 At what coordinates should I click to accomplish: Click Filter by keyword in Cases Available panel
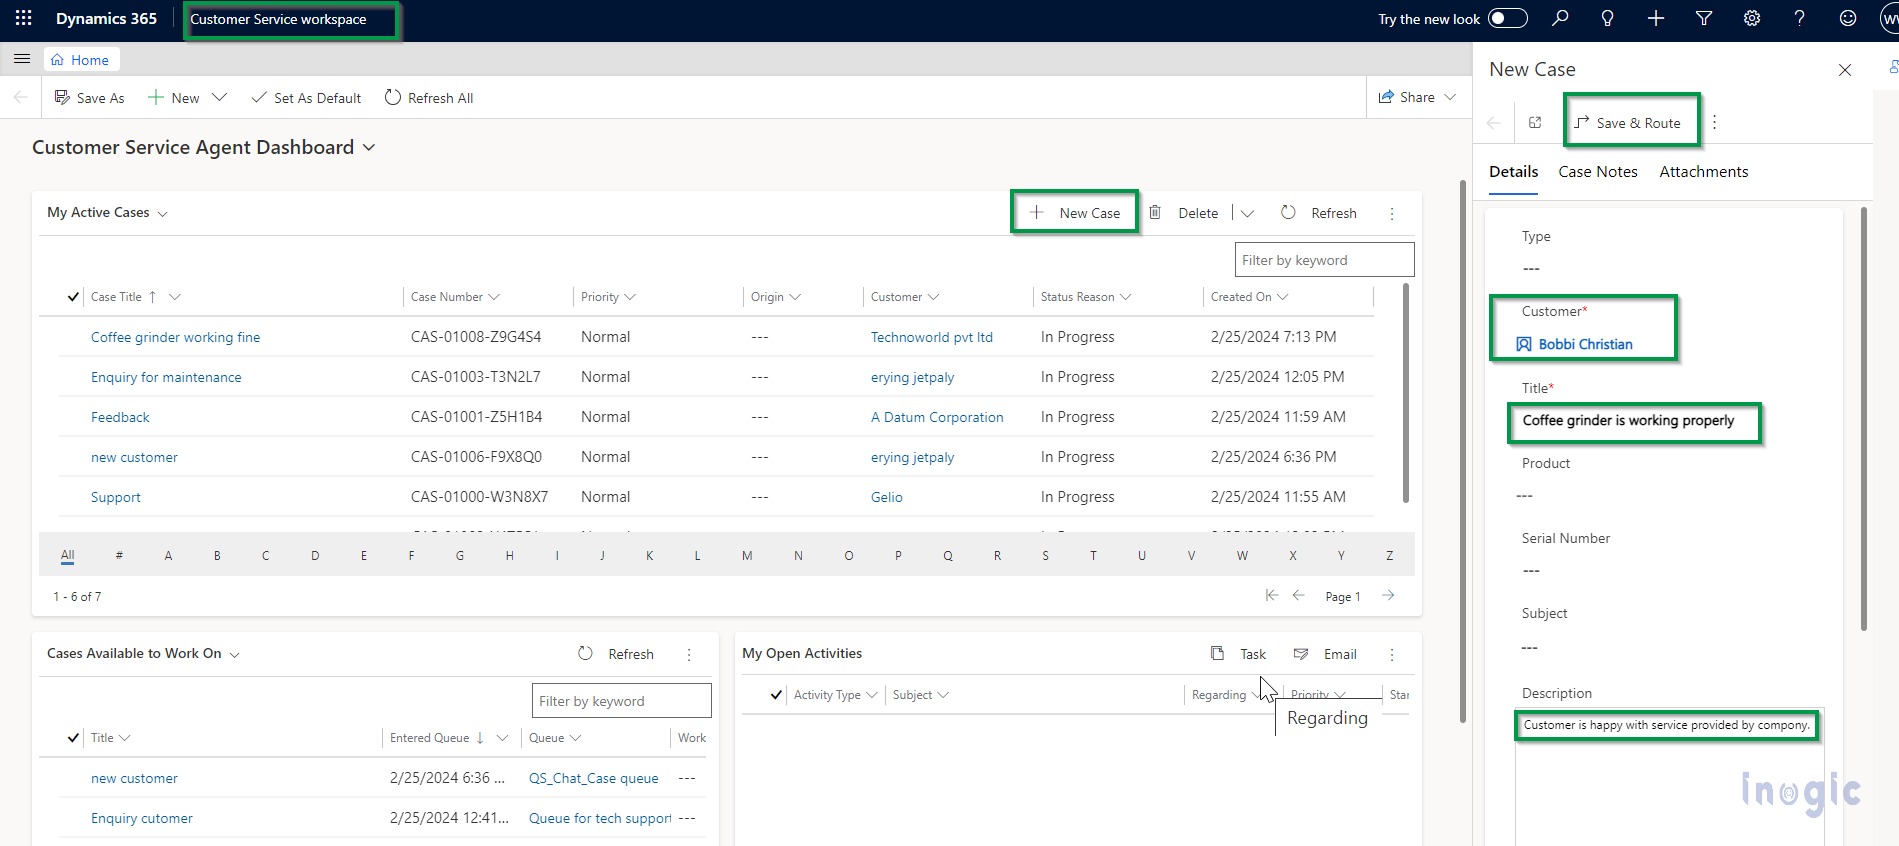coord(621,701)
